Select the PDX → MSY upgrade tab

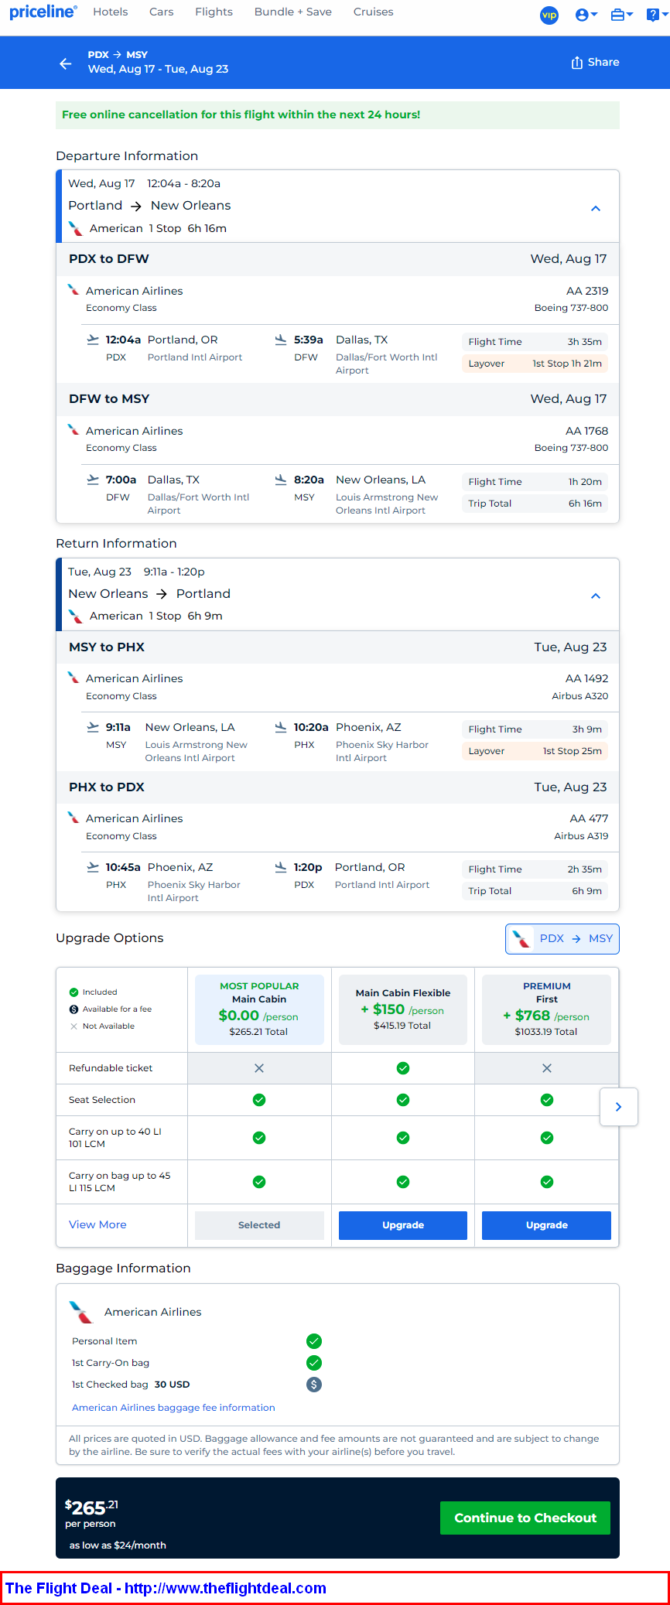click(562, 939)
